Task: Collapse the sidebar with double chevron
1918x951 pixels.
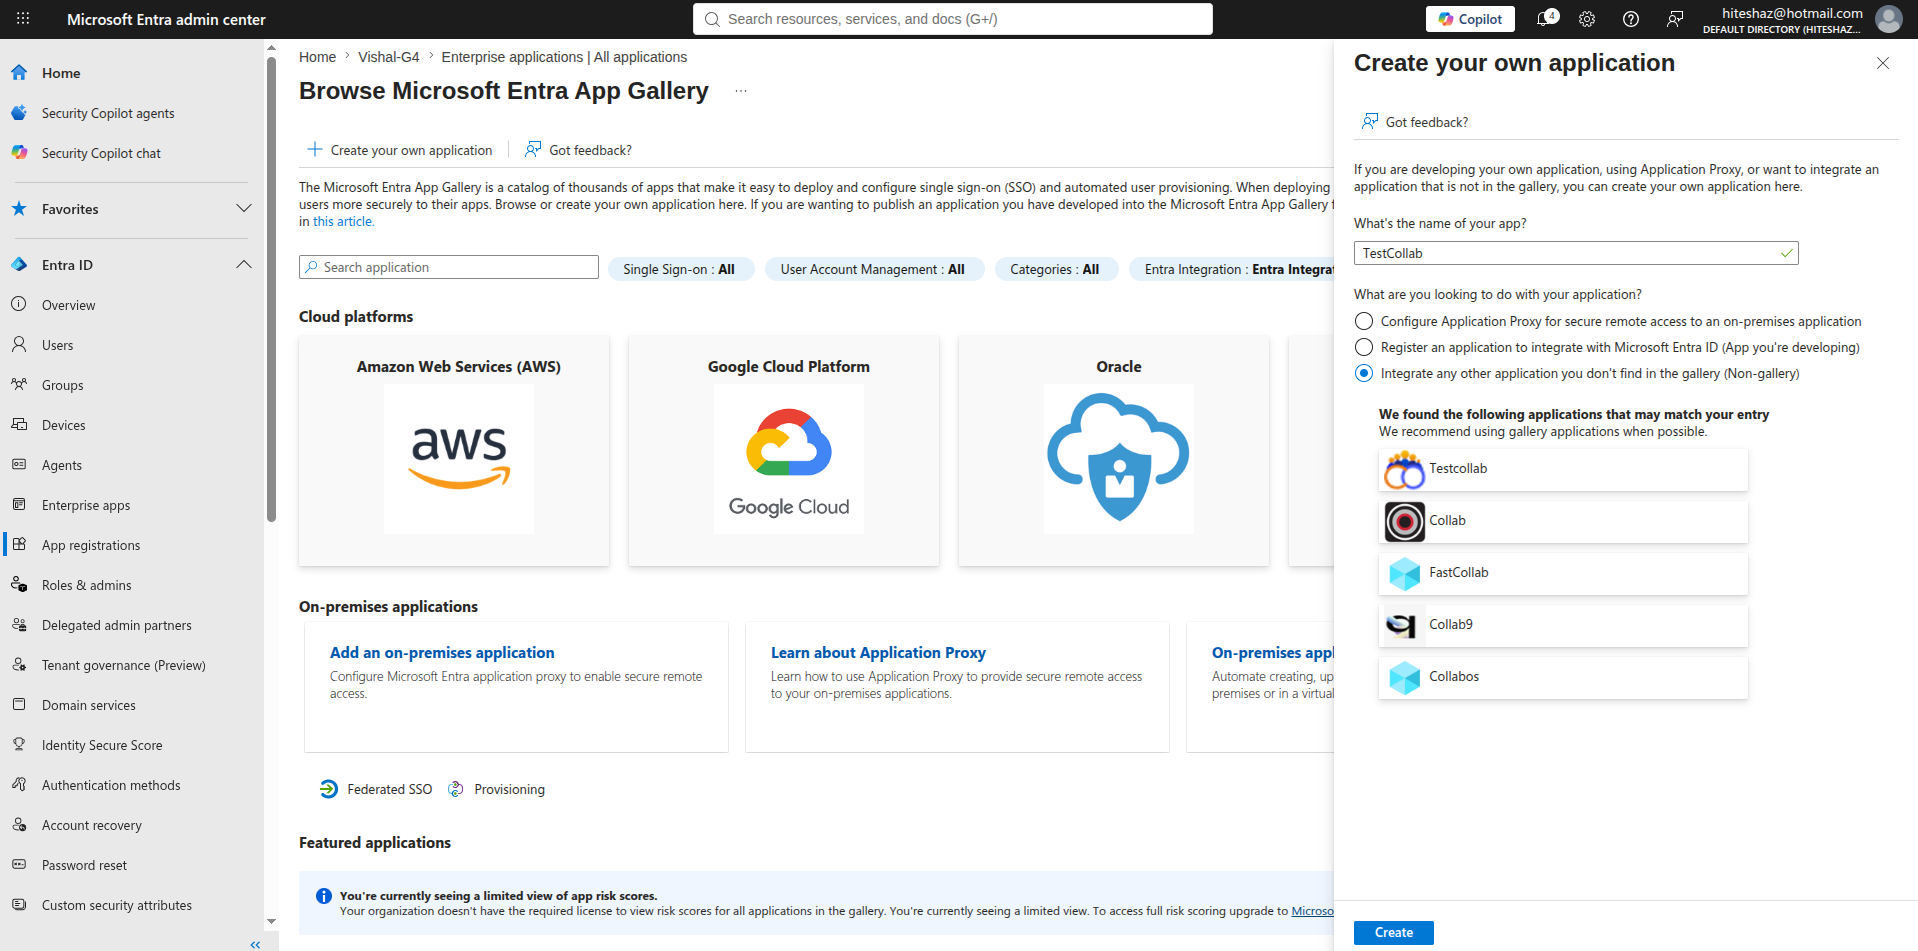Action: point(255,944)
